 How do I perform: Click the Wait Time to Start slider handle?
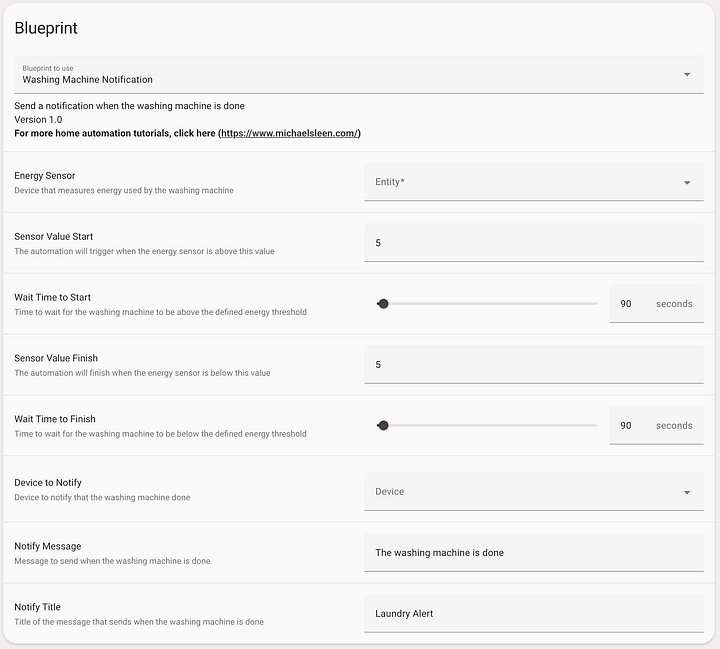click(383, 304)
